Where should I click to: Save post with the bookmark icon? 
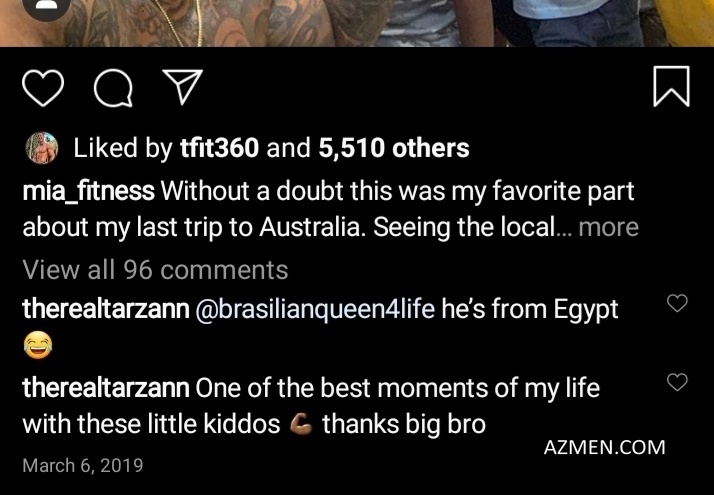click(671, 87)
